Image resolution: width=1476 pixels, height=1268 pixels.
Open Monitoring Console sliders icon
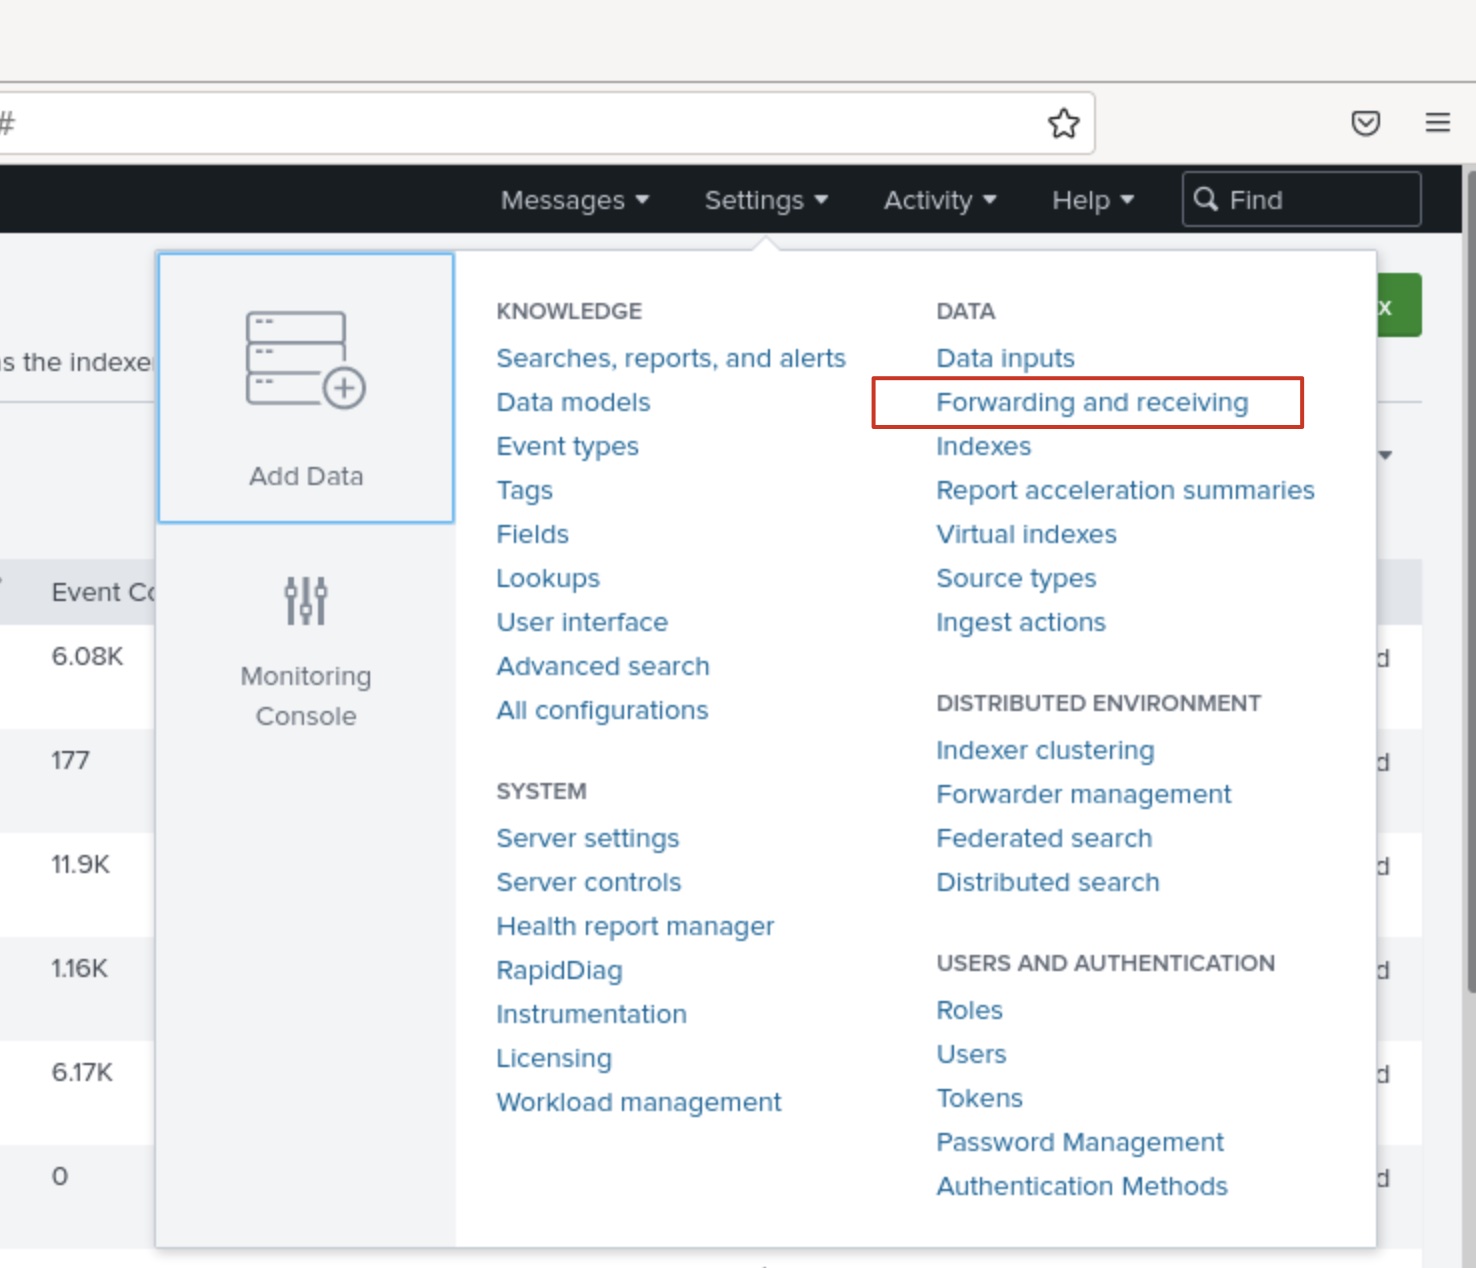point(306,601)
